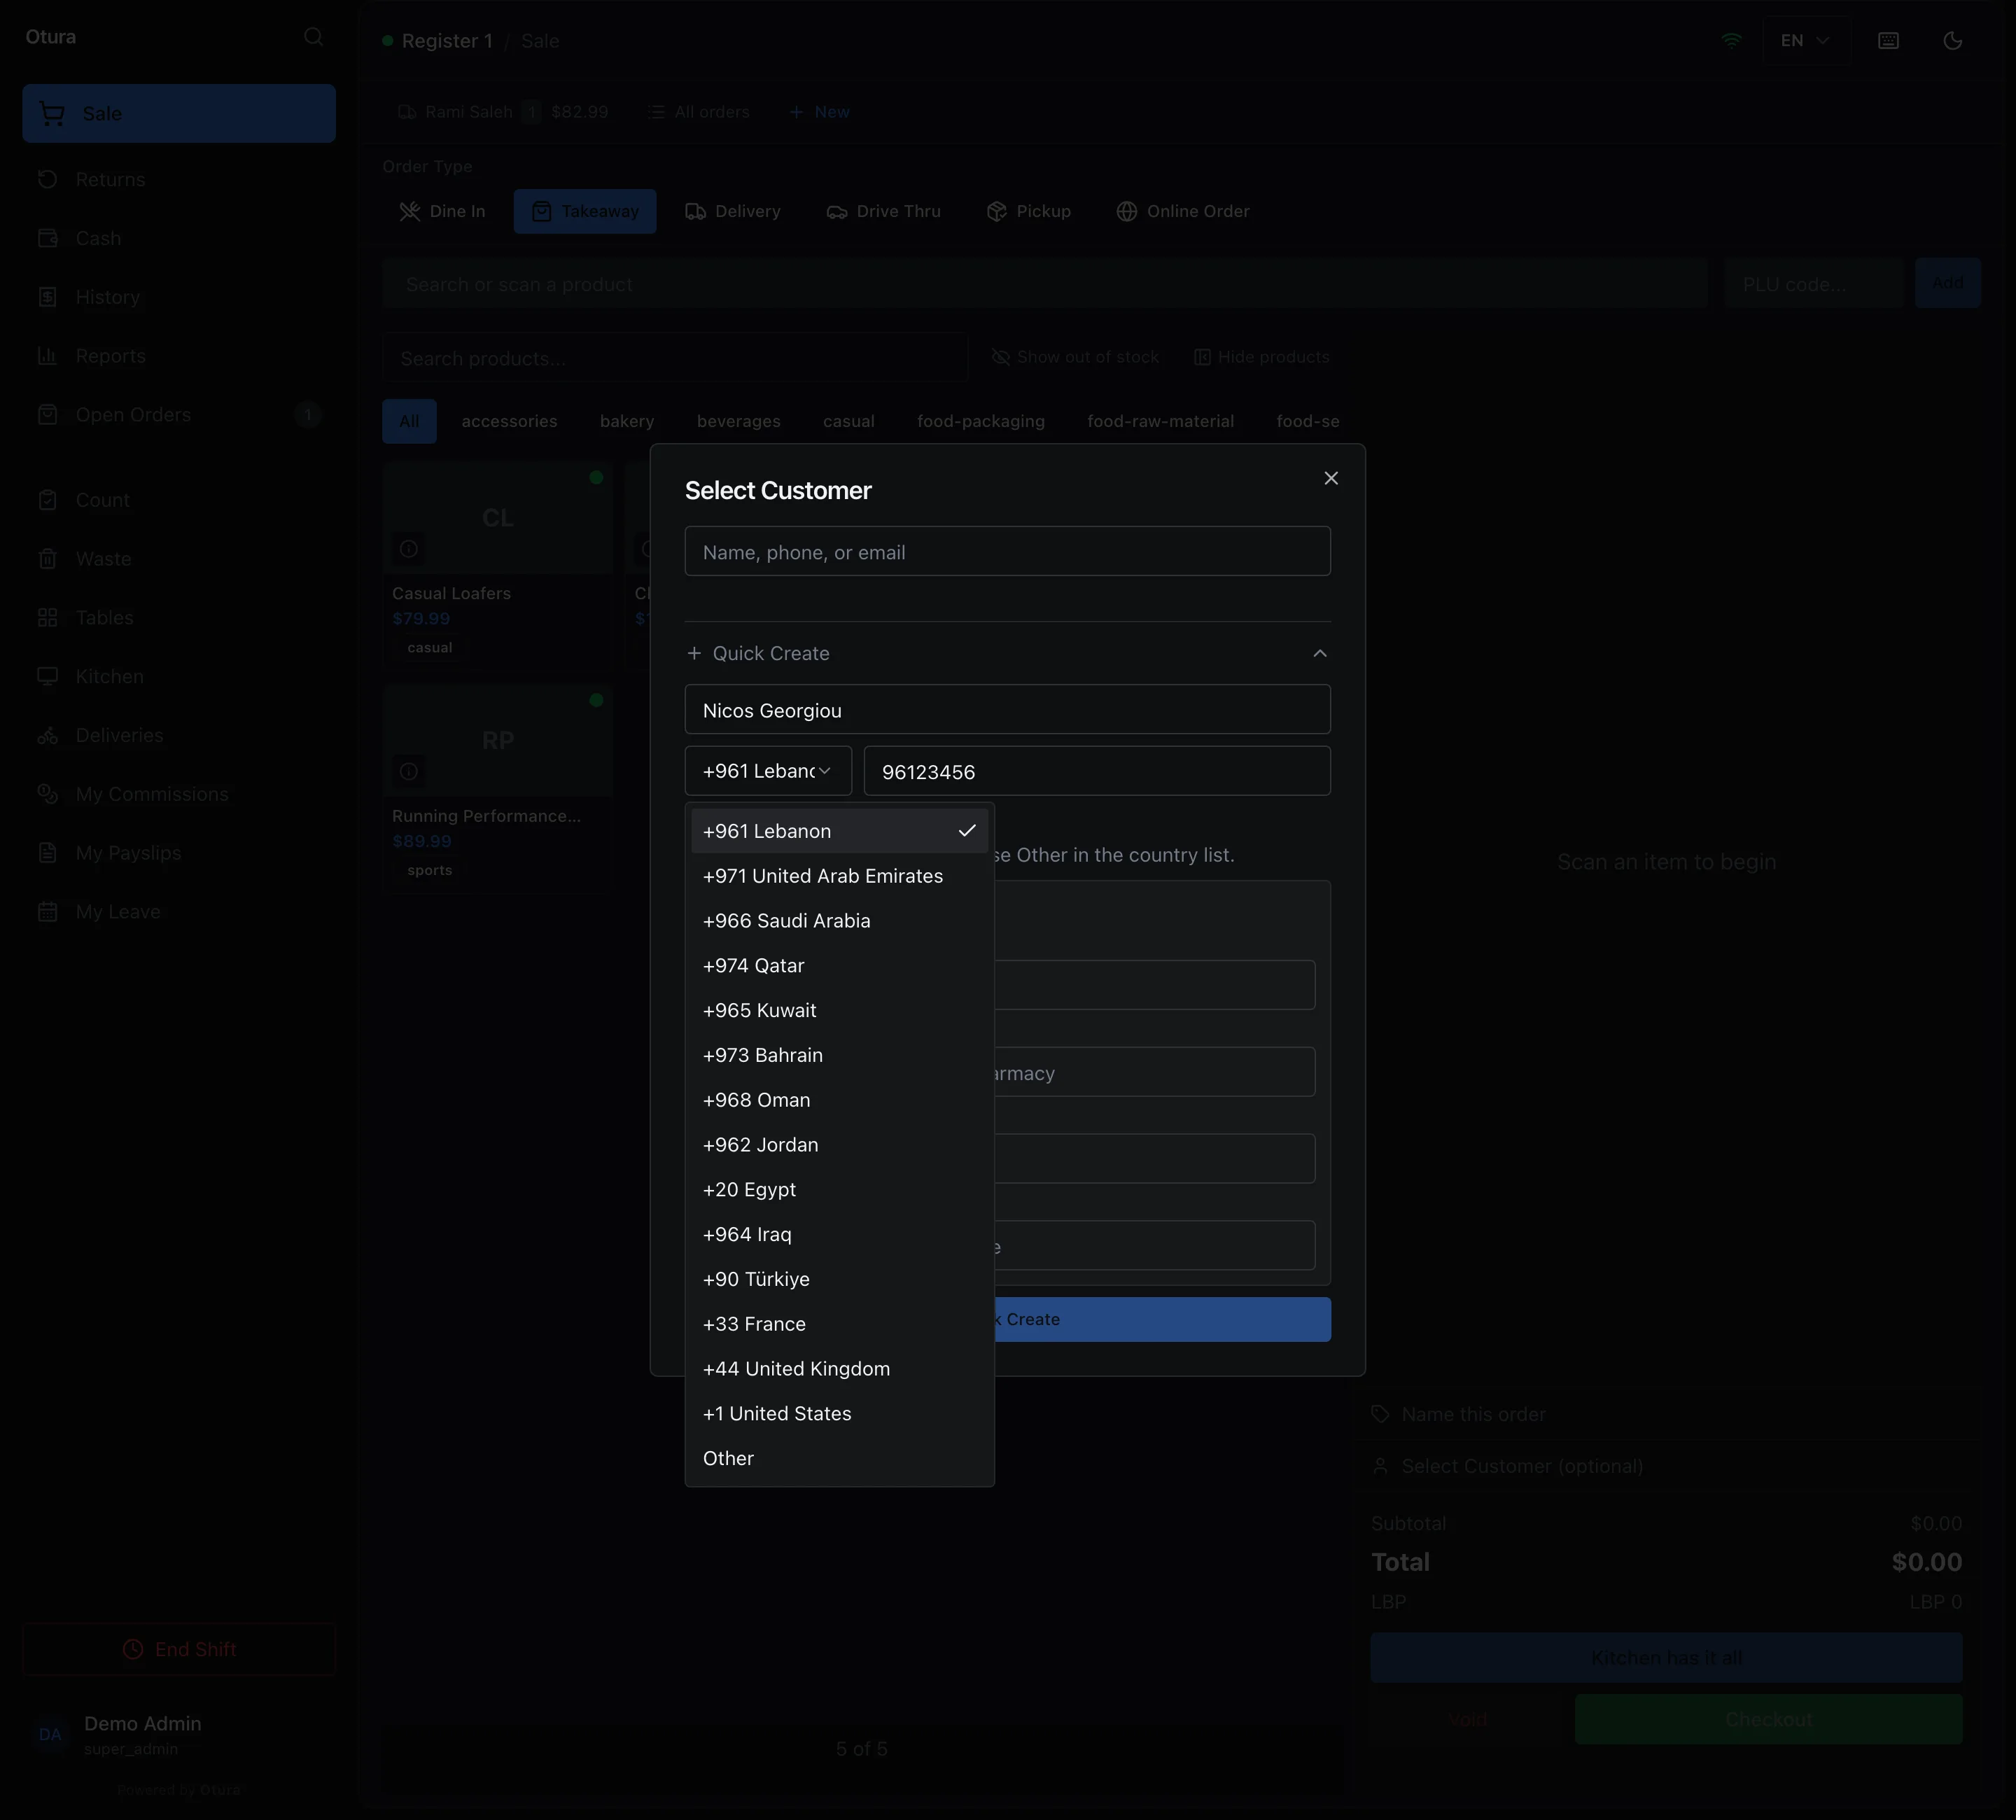Image resolution: width=2016 pixels, height=1820 pixels.
Task: Choose +20 Egypt dial code
Action: pyautogui.click(x=839, y=1190)
